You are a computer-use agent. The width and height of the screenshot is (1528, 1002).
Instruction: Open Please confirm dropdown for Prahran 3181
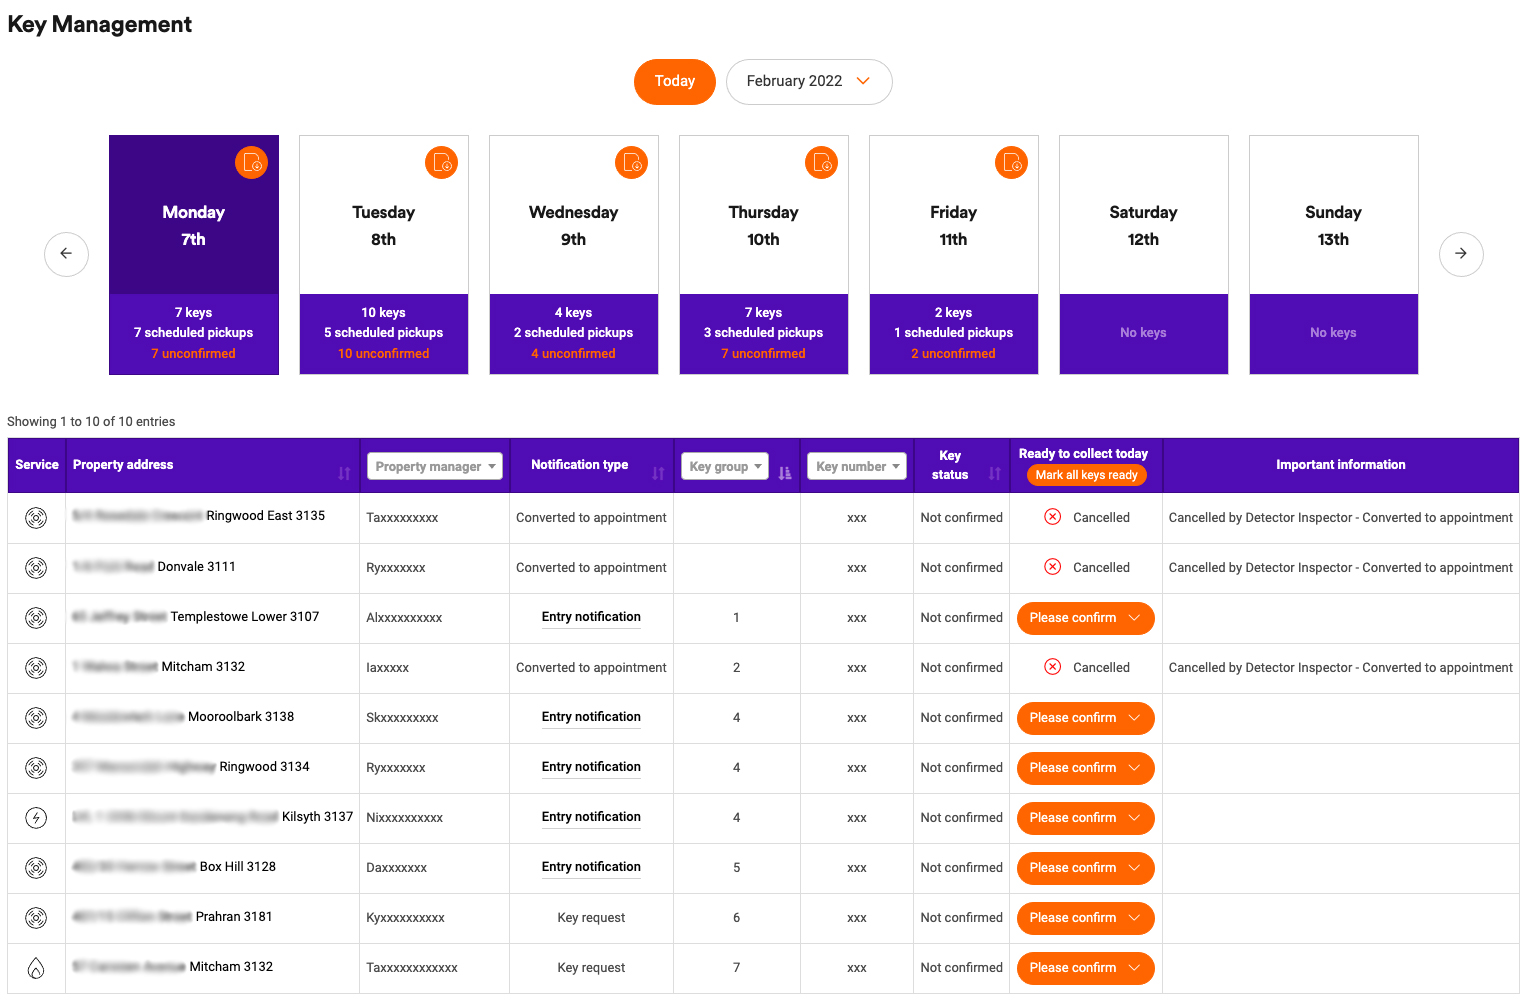(x=1085, y=918)
